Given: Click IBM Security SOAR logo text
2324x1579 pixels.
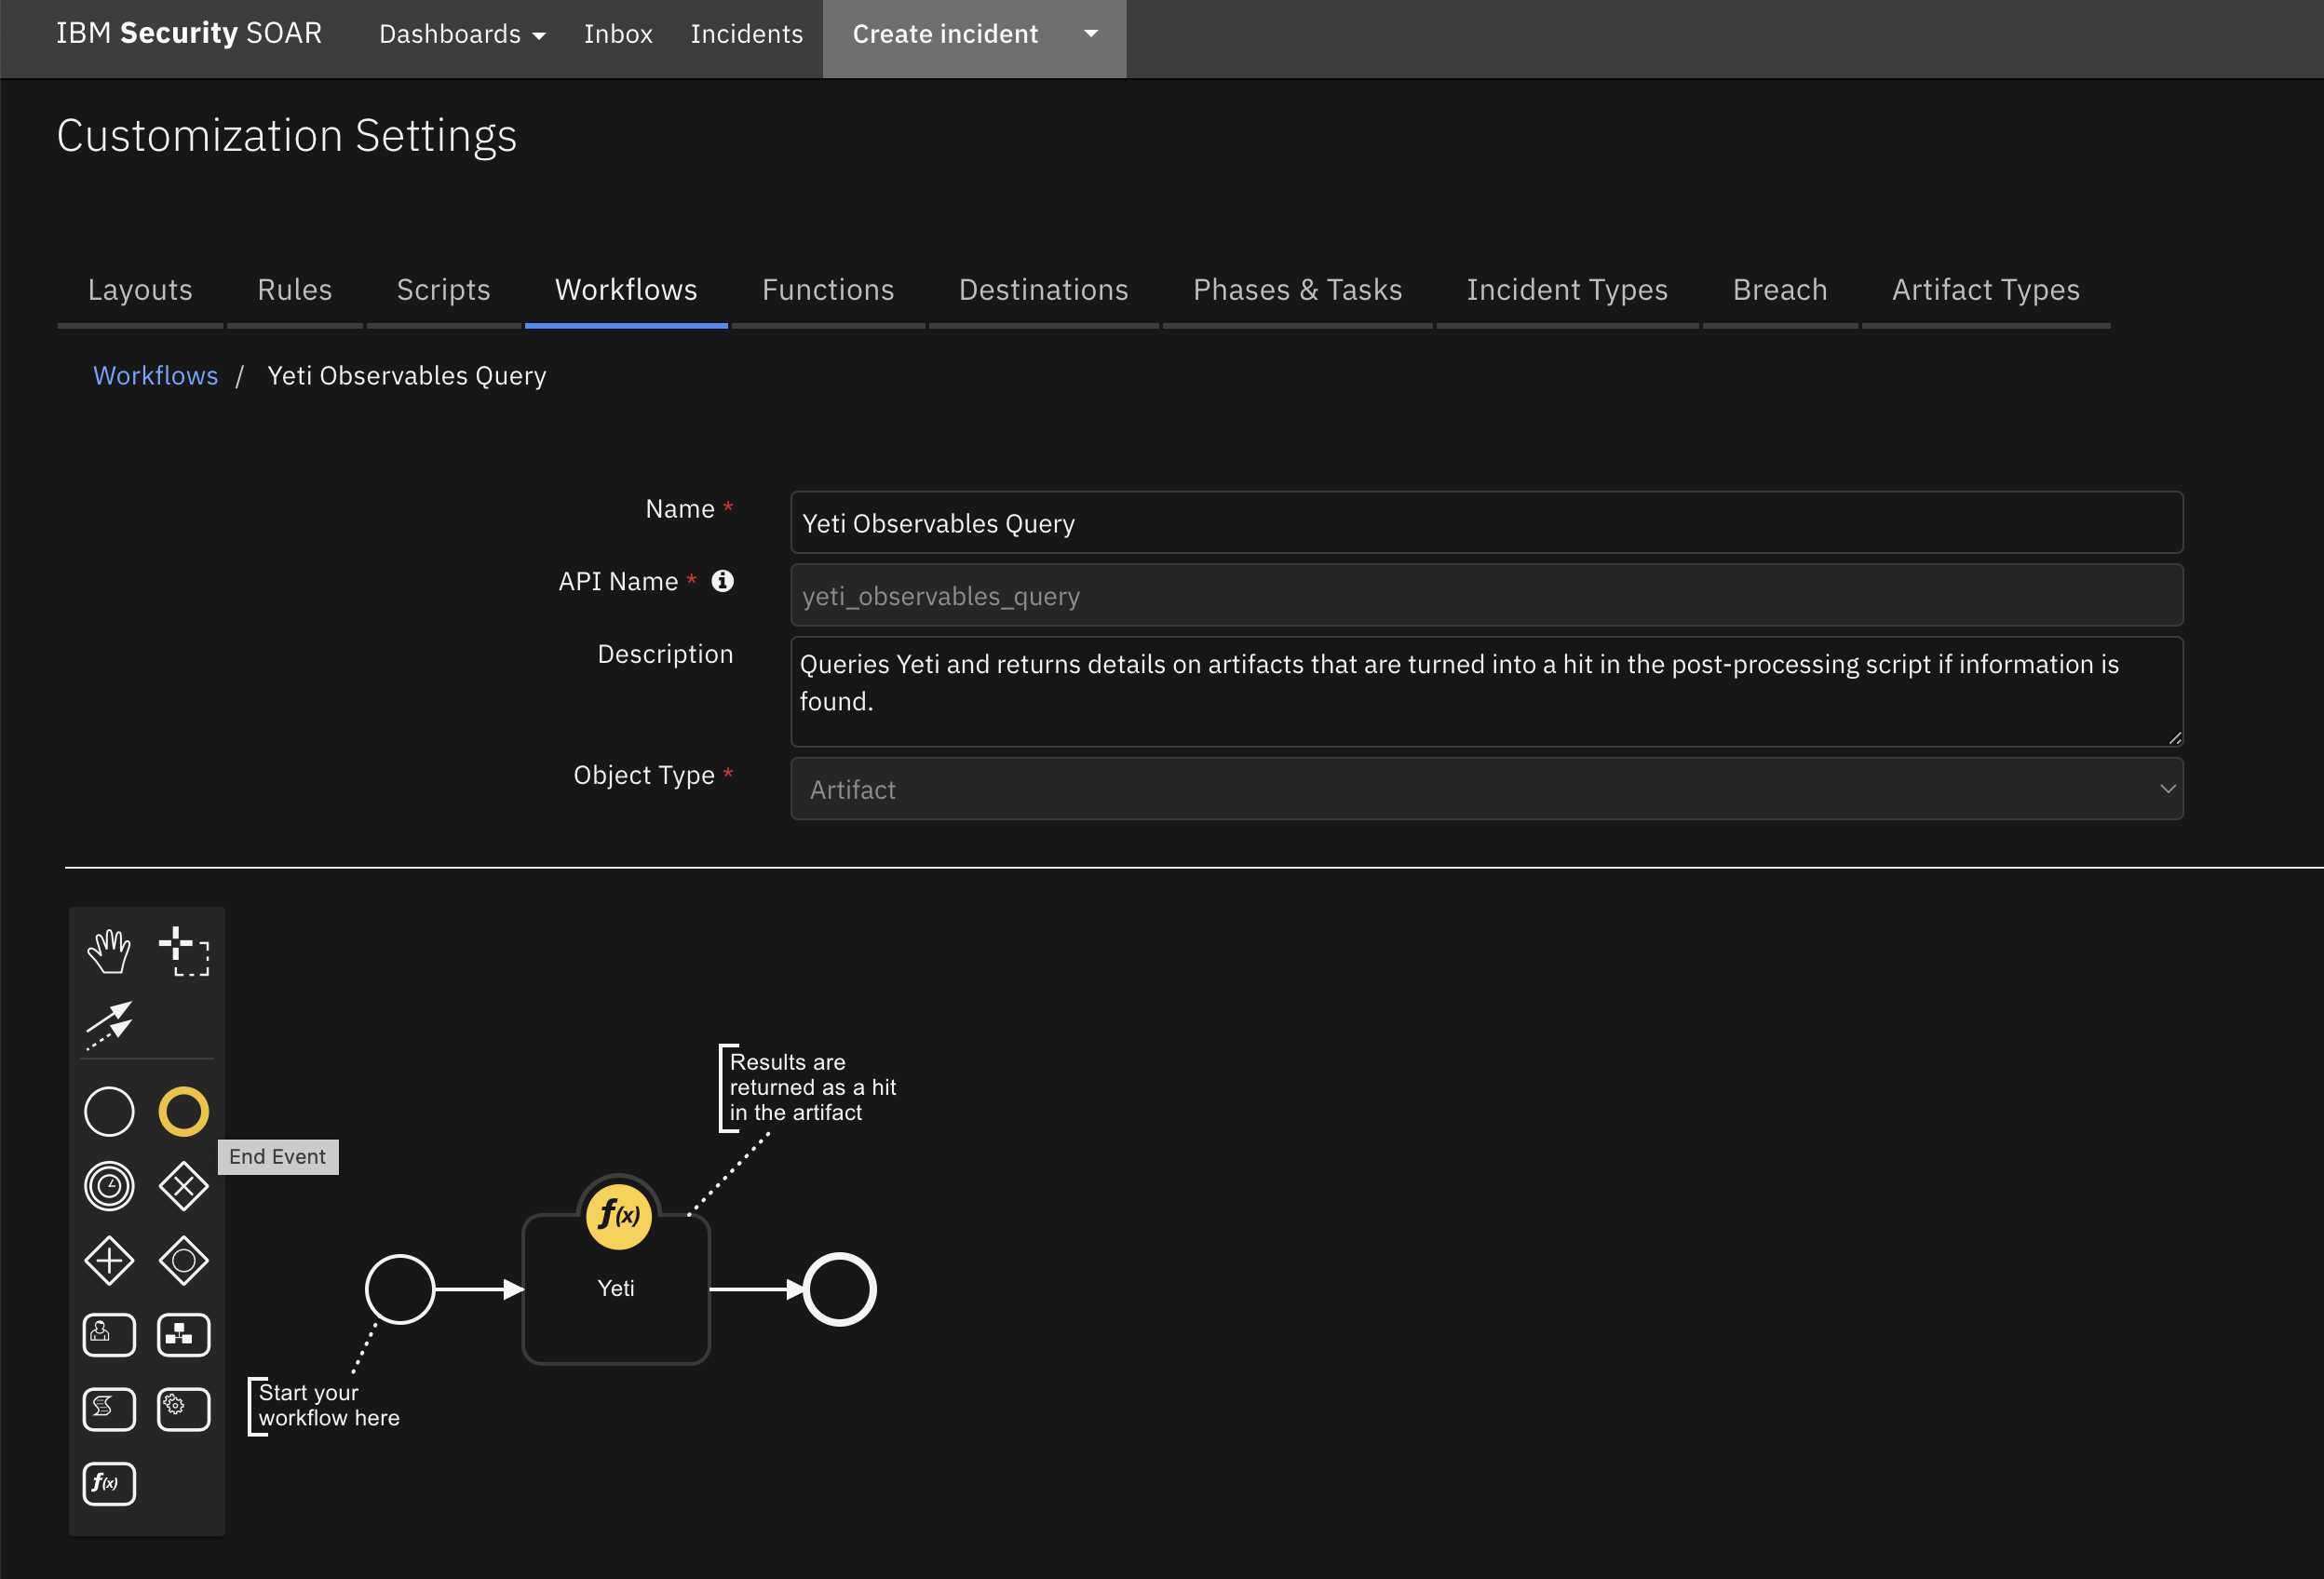Looking at the screenshot, I should (189, 33).
